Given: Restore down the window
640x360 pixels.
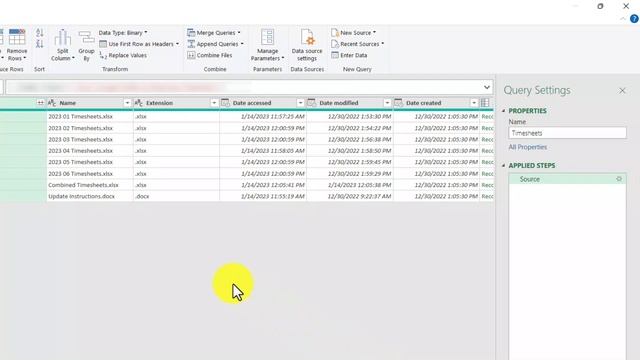Looking at the screenshot, I should [x=600, y=6].
